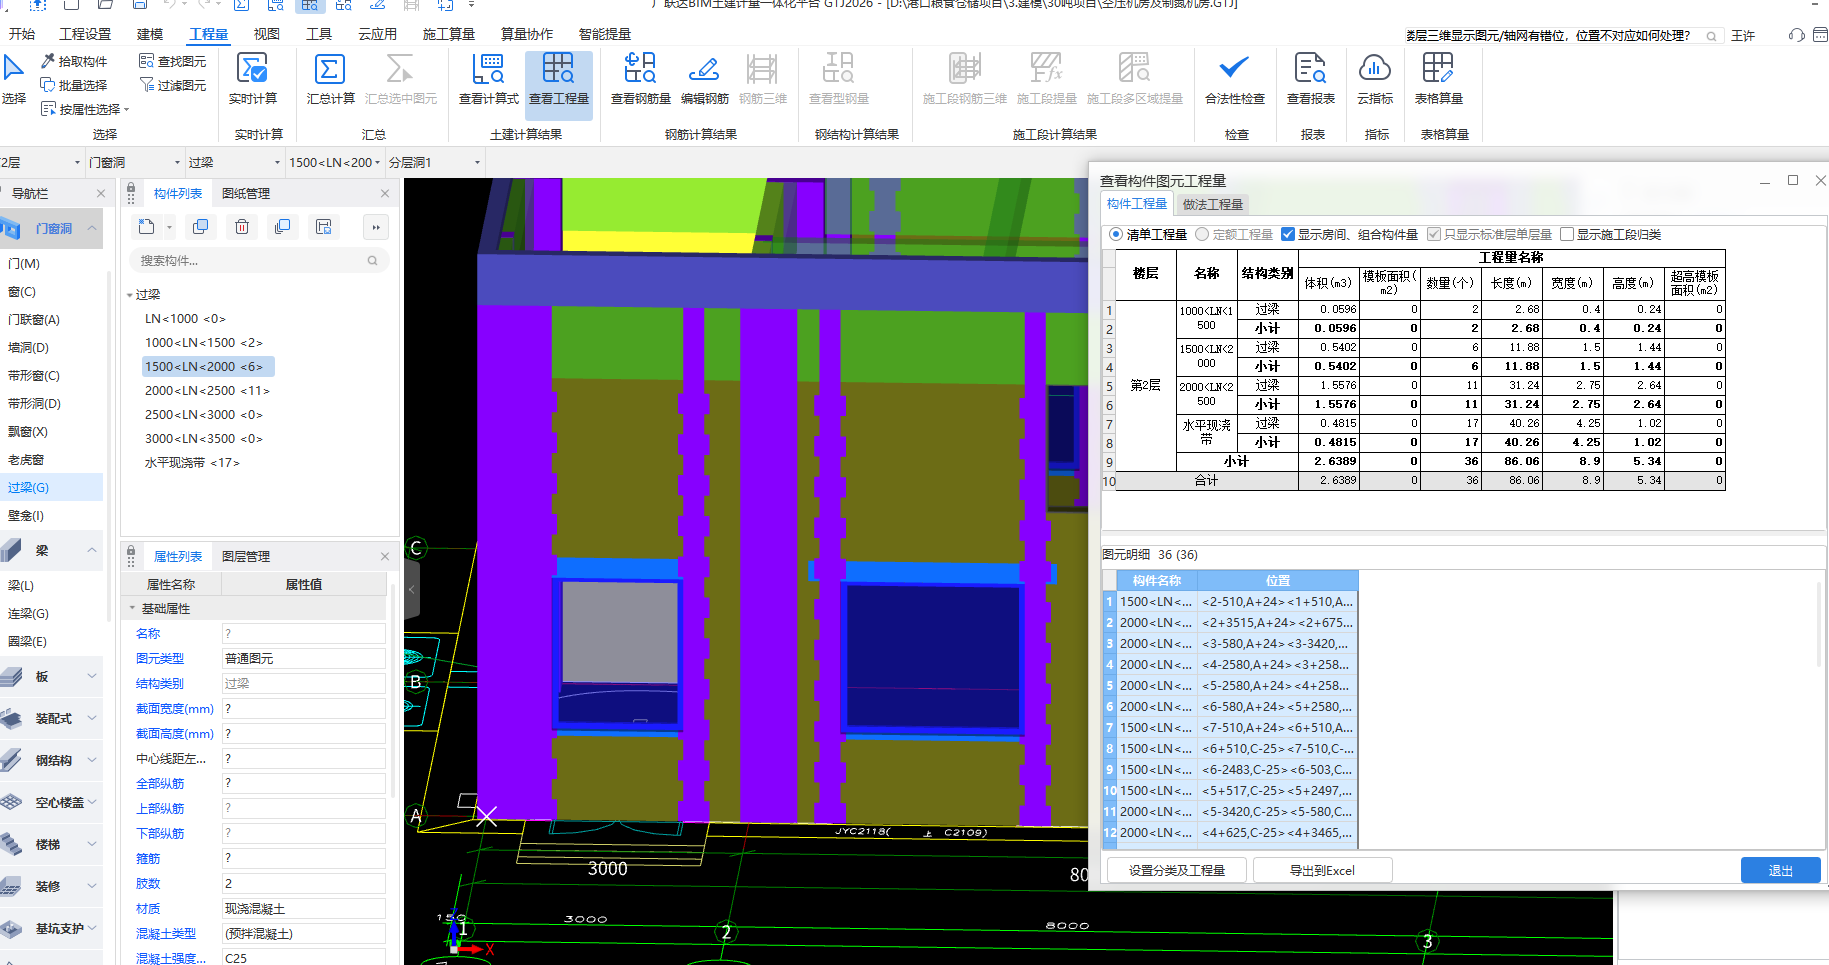1829x965 pixels.
Task: Open 查看计算式 tool in ribbon
Action: (488, 70)
